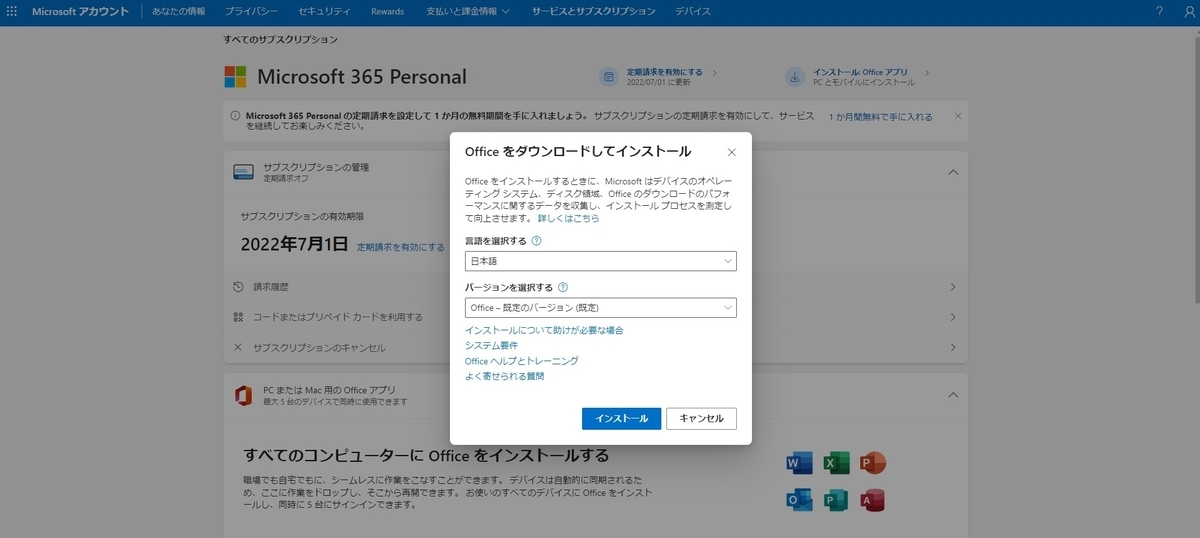1200x538 pixels.
Task: Click the Microsoft logo beside Microsoft 365 Personal
Action: point(235,77)
